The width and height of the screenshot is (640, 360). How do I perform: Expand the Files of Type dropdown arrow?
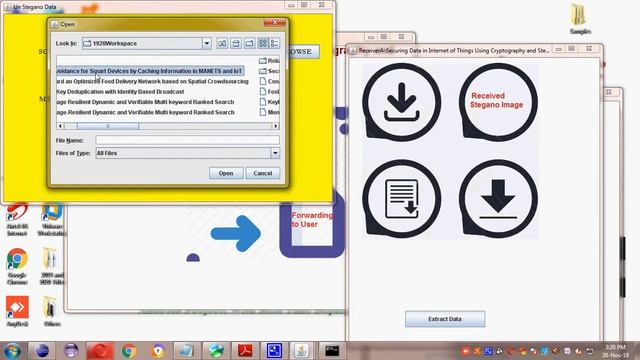tap(275, 153)
